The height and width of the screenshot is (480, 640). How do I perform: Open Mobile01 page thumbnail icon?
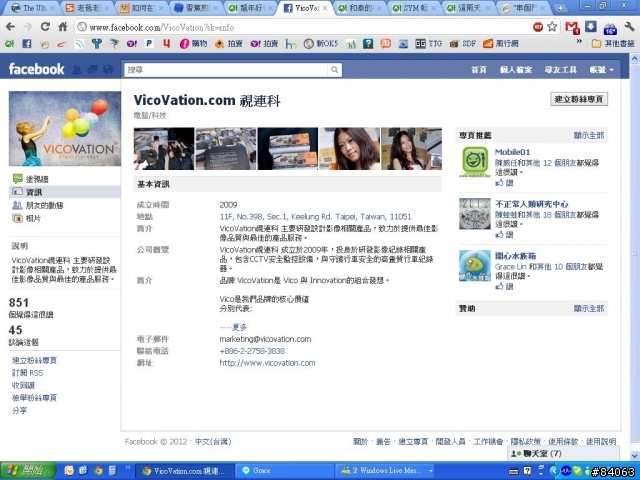click(x=475, y=162)
